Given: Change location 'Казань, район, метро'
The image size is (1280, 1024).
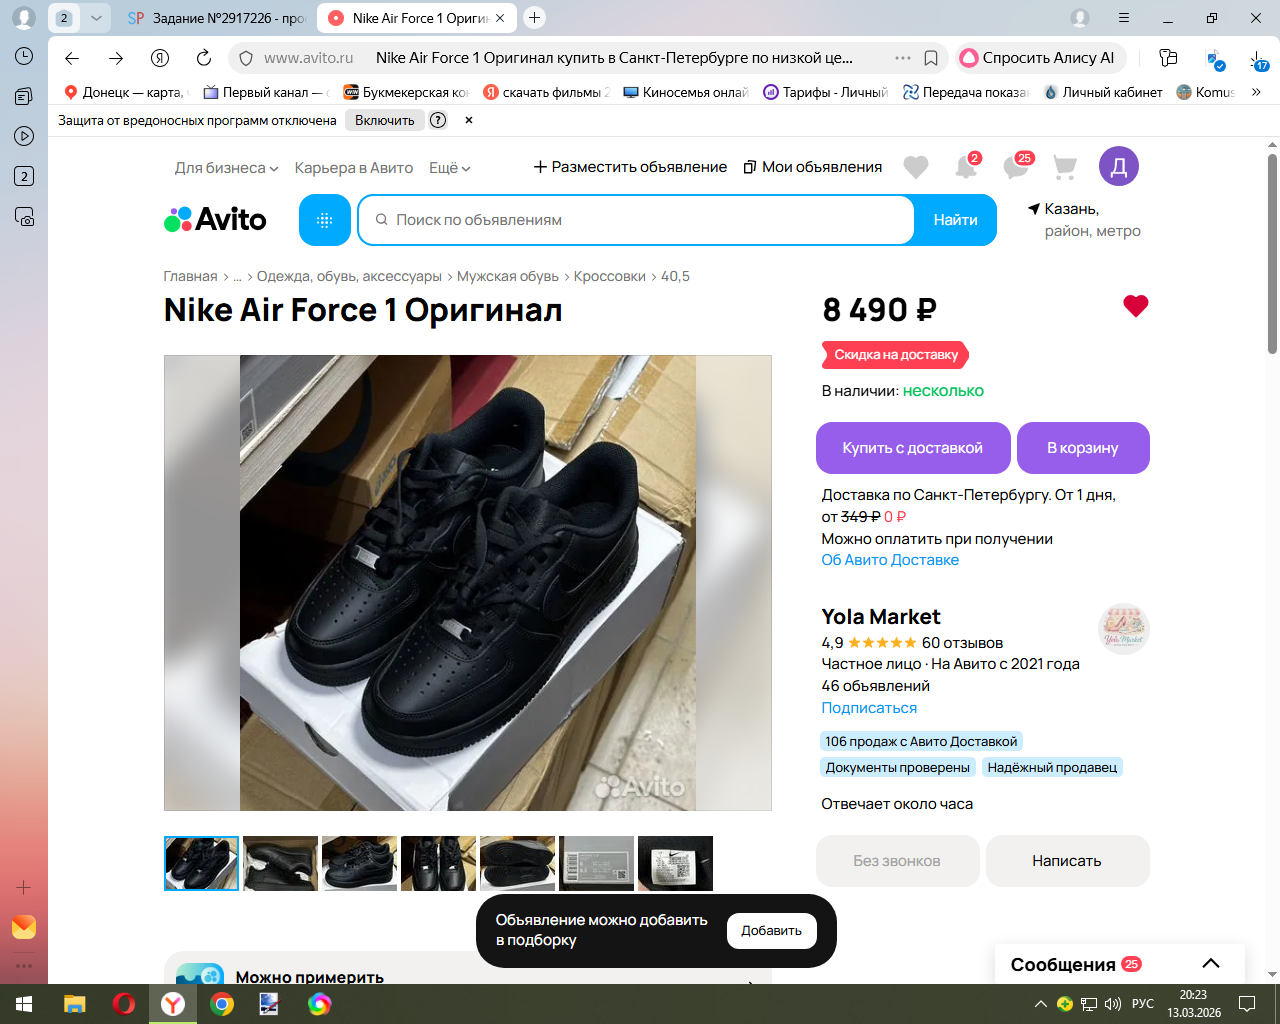Looking at the screenshot, I should click(1084, 220).
